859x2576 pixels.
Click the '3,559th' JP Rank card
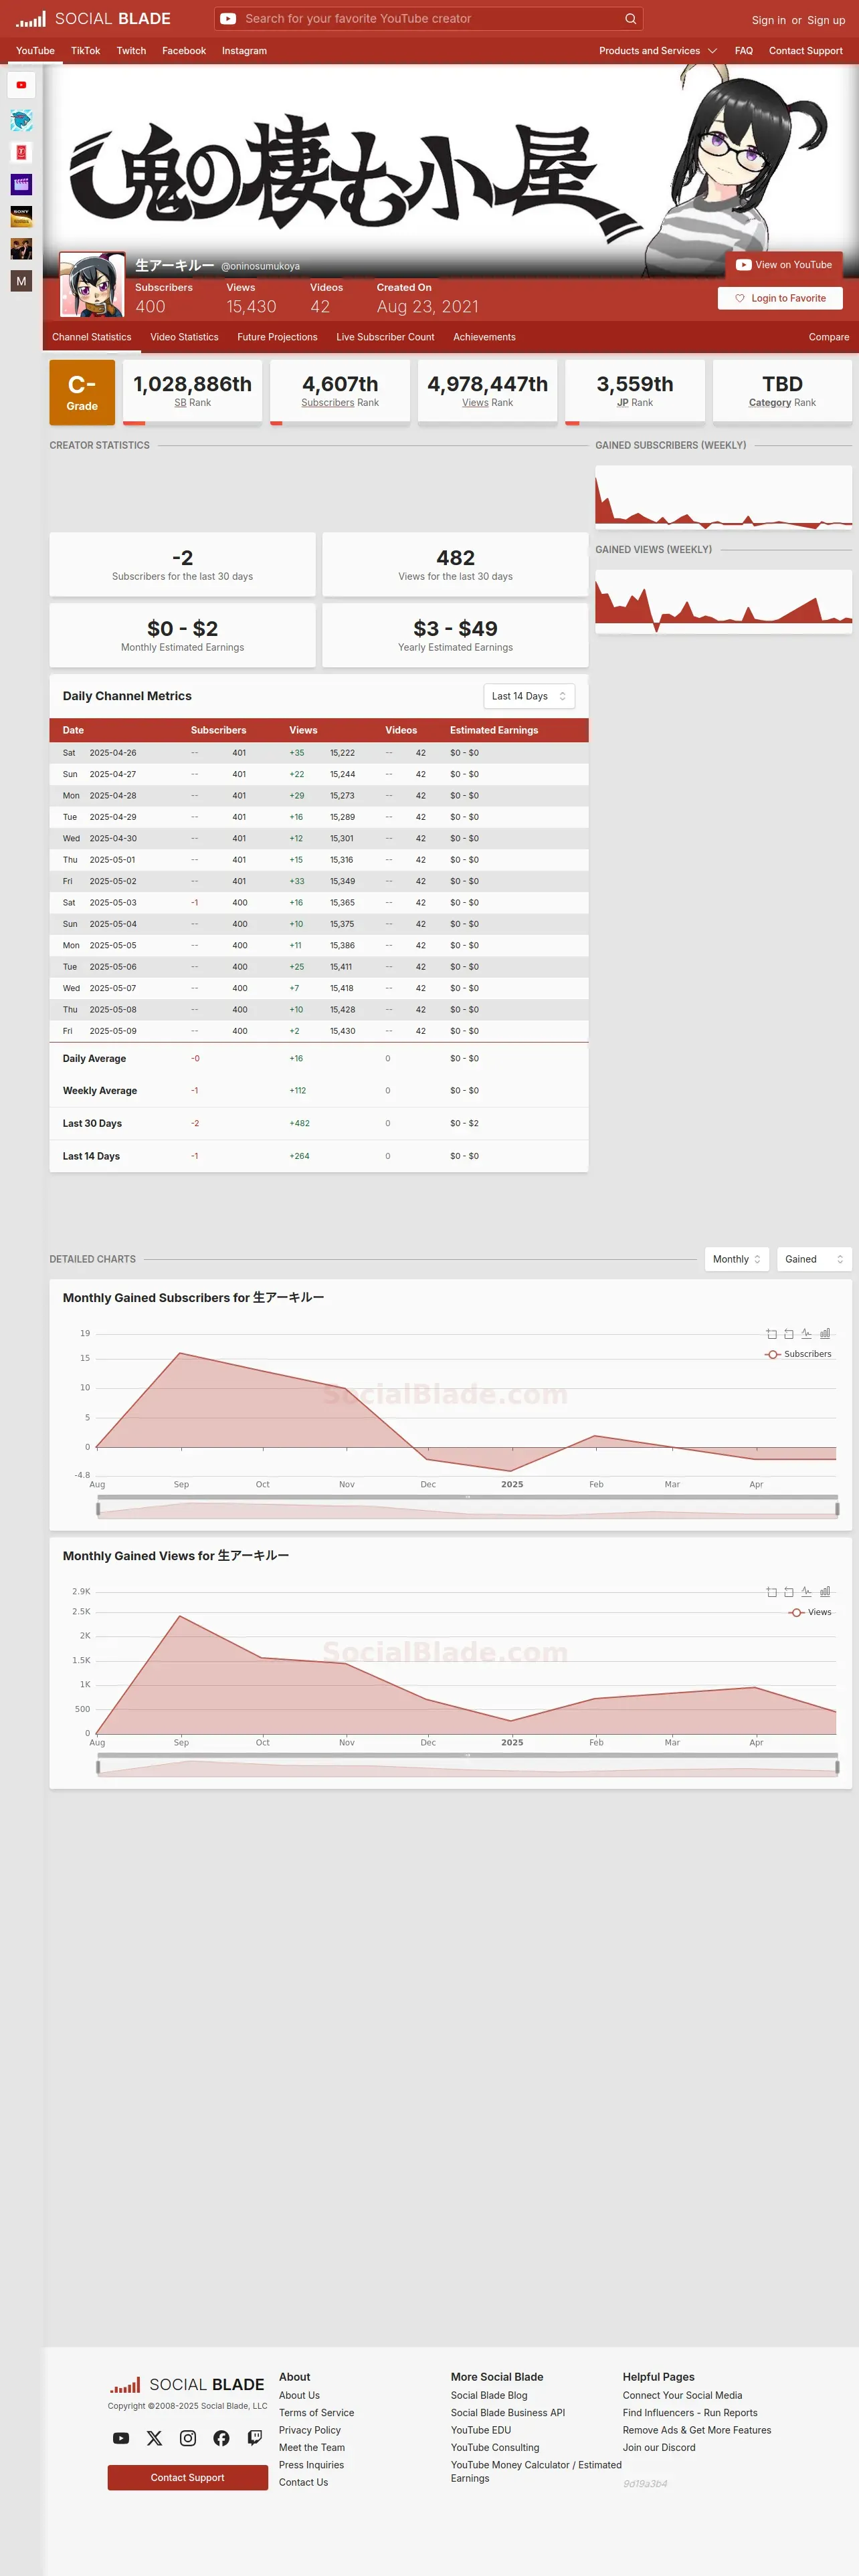[x=635, y=392]
